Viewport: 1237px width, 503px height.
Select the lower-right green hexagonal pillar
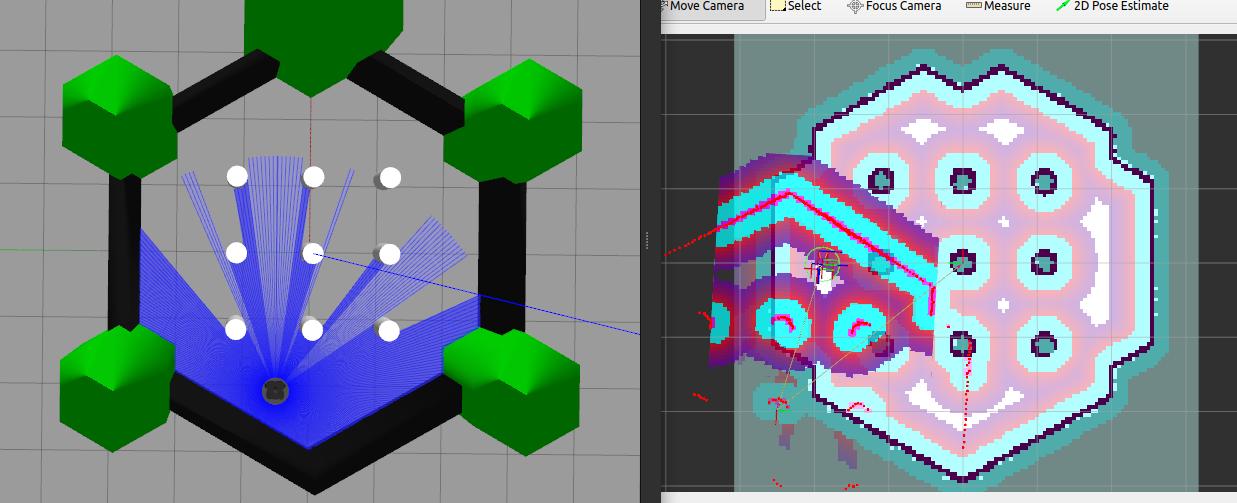[x=511, y=388]
